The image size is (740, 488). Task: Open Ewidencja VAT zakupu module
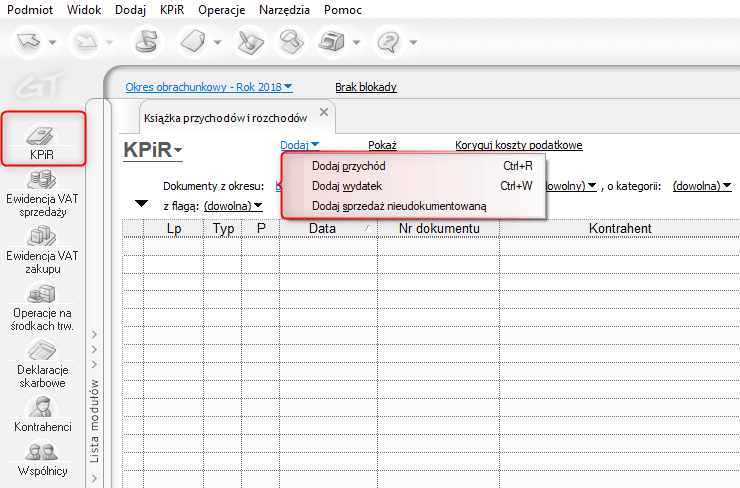pos(42,251)
